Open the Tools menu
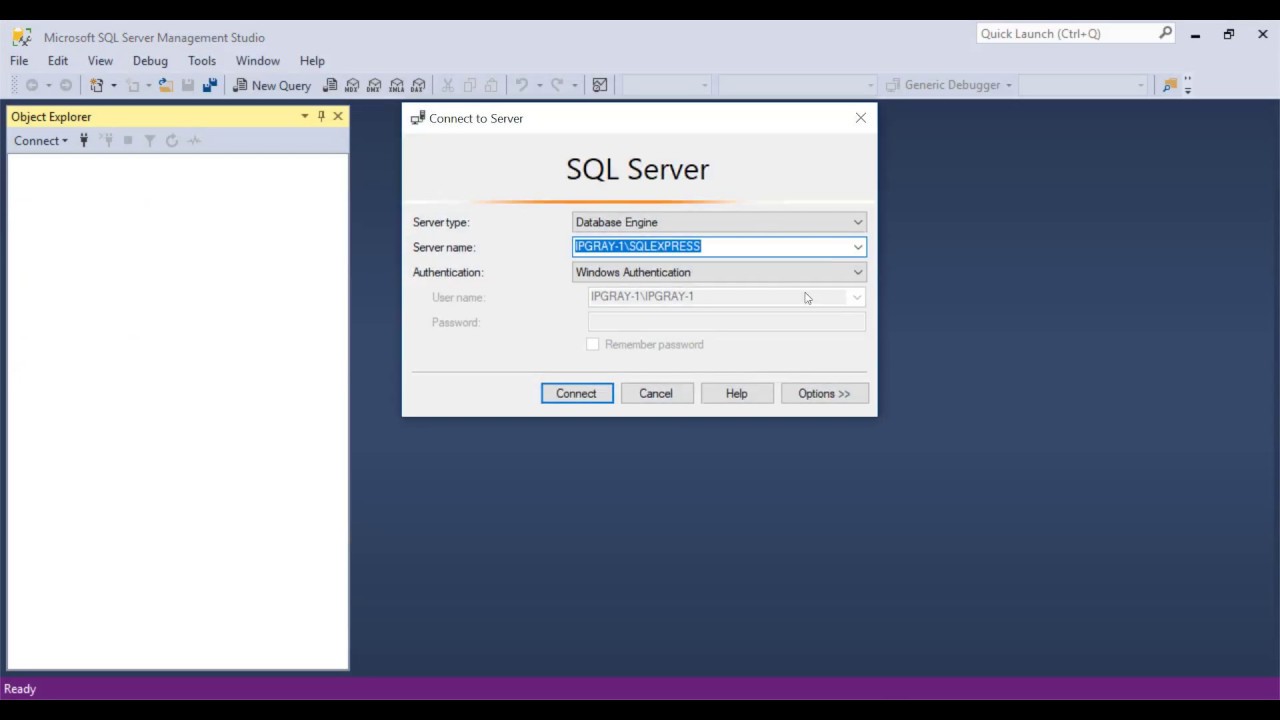The image size is (1280, 720). click(x=202, y=61)
